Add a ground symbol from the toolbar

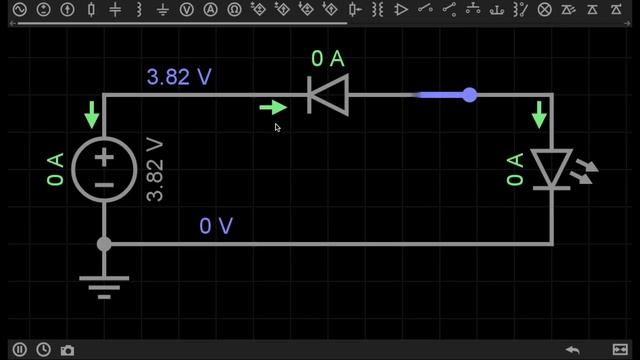click(x=163, y=9)
